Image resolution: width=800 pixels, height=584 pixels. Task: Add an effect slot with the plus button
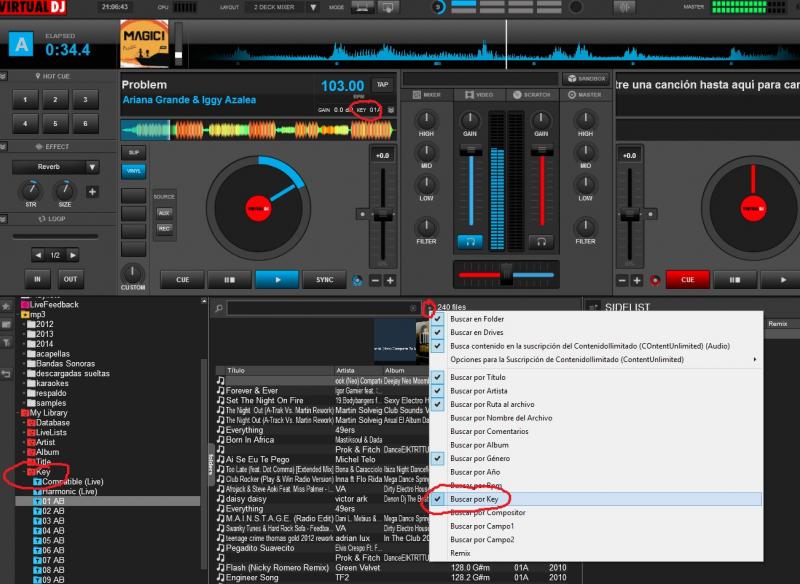pyautogui.click(x=92, y=192)
